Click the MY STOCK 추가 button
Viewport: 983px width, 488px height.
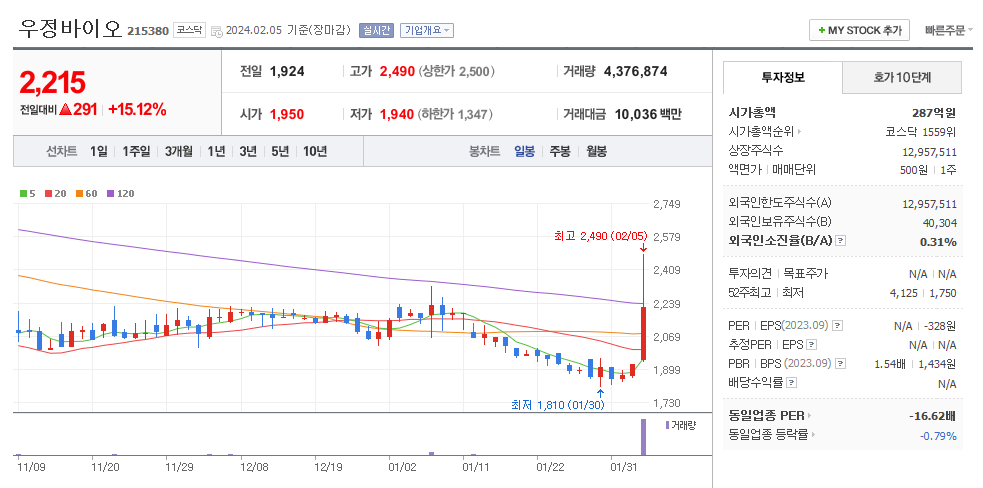pos(859,30)
